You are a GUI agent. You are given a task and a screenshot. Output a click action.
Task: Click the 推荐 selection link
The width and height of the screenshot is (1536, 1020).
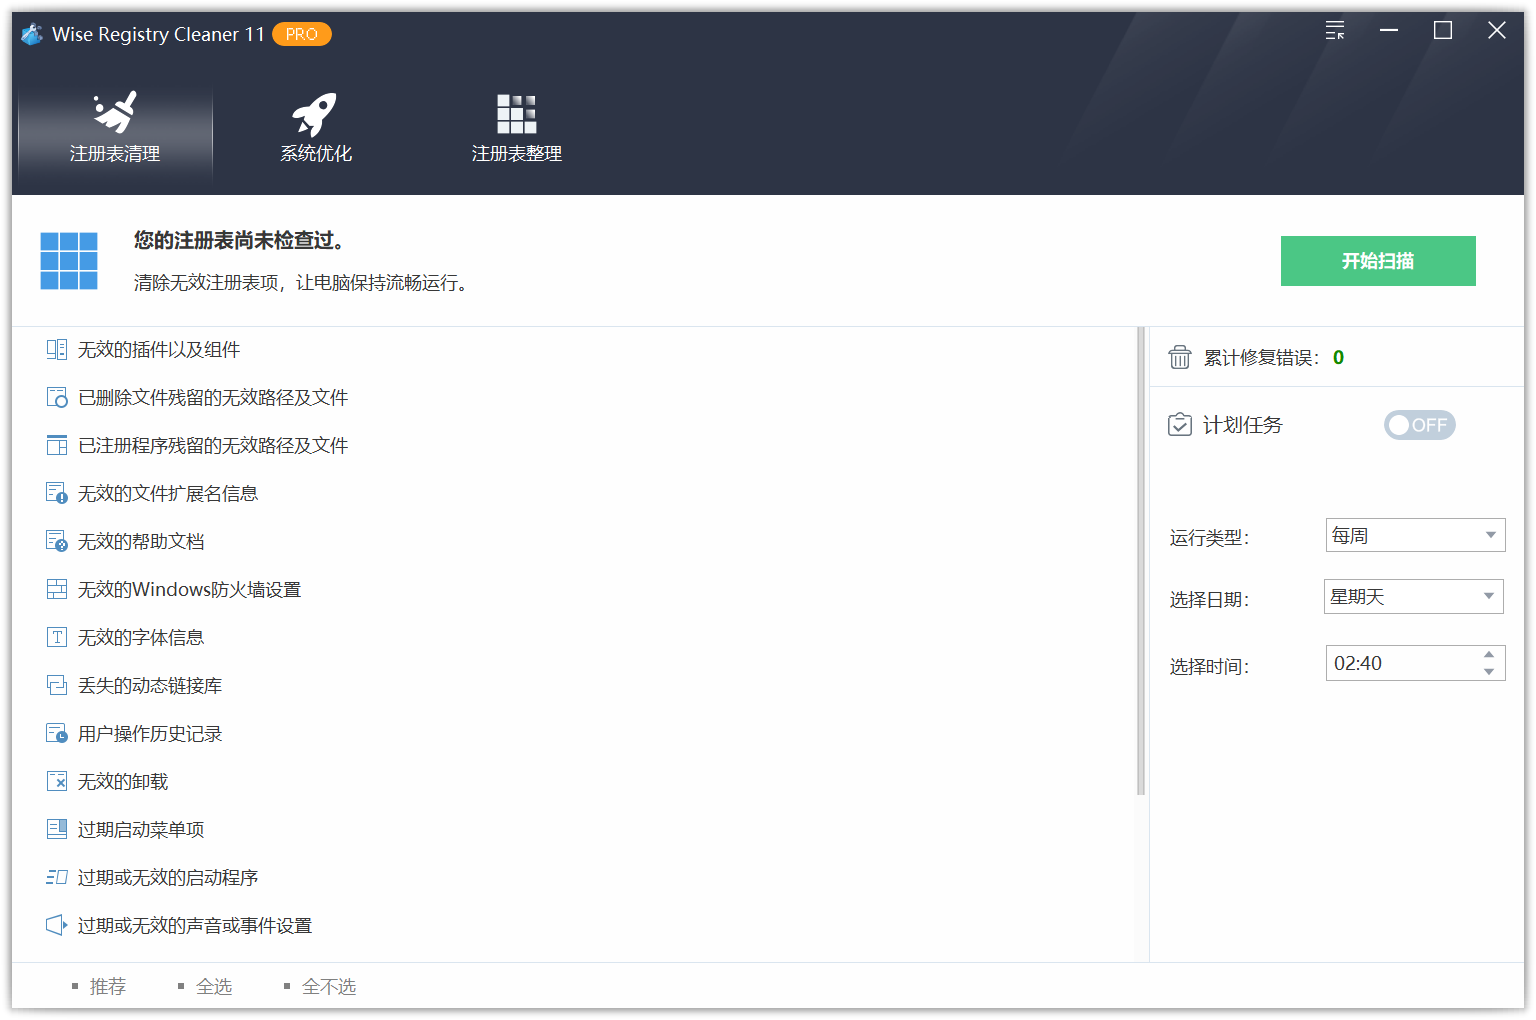[x=107, y=987]
